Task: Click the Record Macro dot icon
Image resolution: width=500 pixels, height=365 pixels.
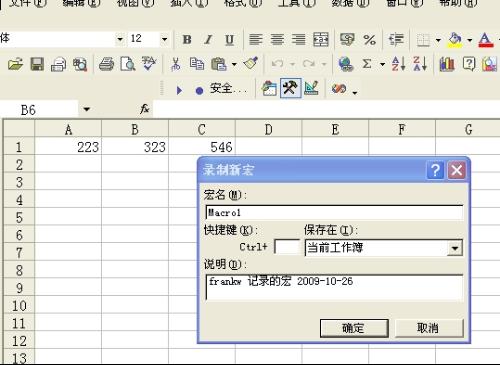Action: (199, 91)
